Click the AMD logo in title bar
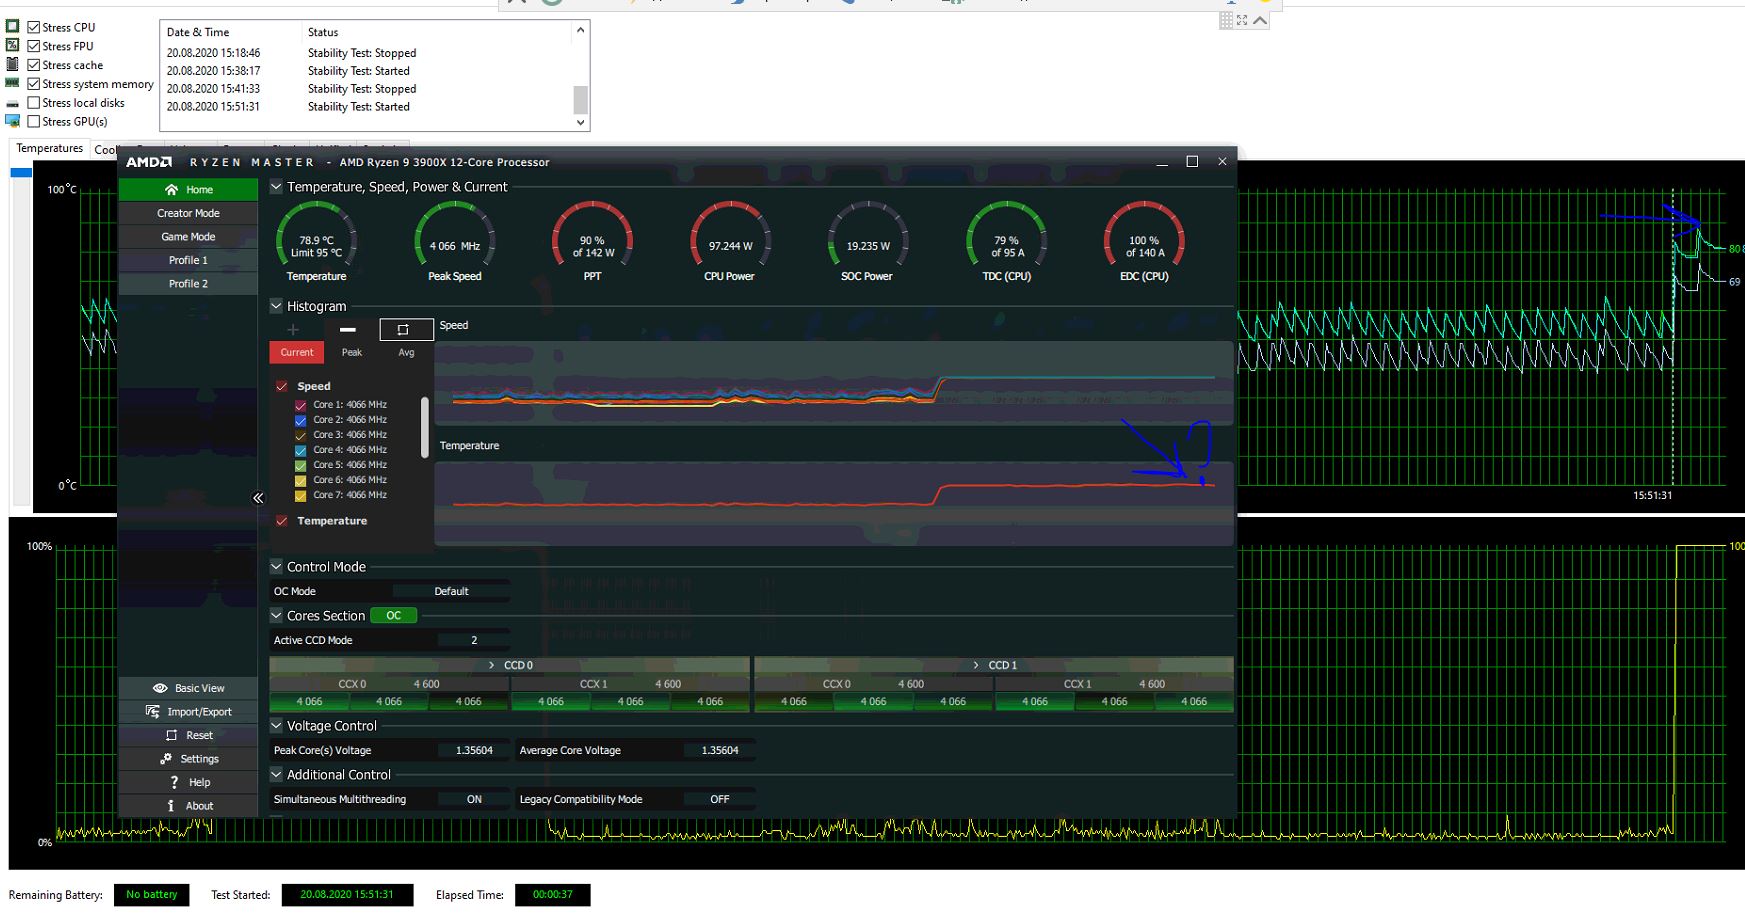 pos(149,162)
